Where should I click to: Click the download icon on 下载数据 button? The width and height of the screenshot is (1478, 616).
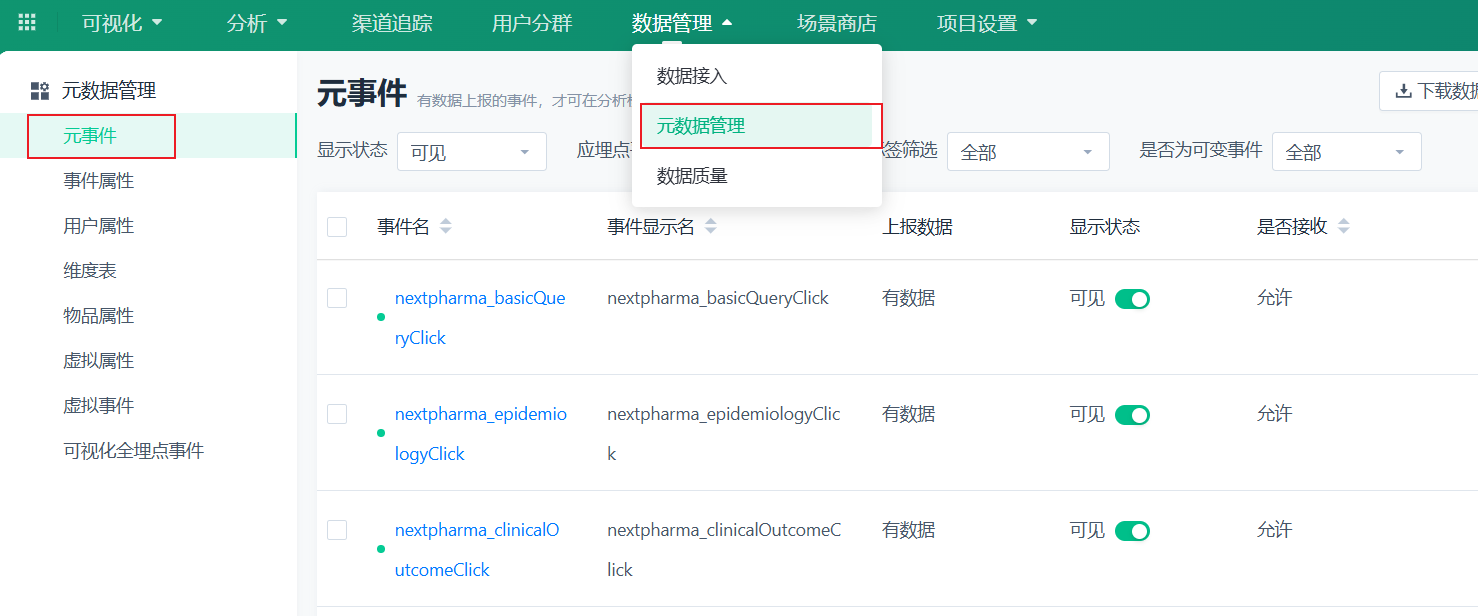(x=1404, y=91)
